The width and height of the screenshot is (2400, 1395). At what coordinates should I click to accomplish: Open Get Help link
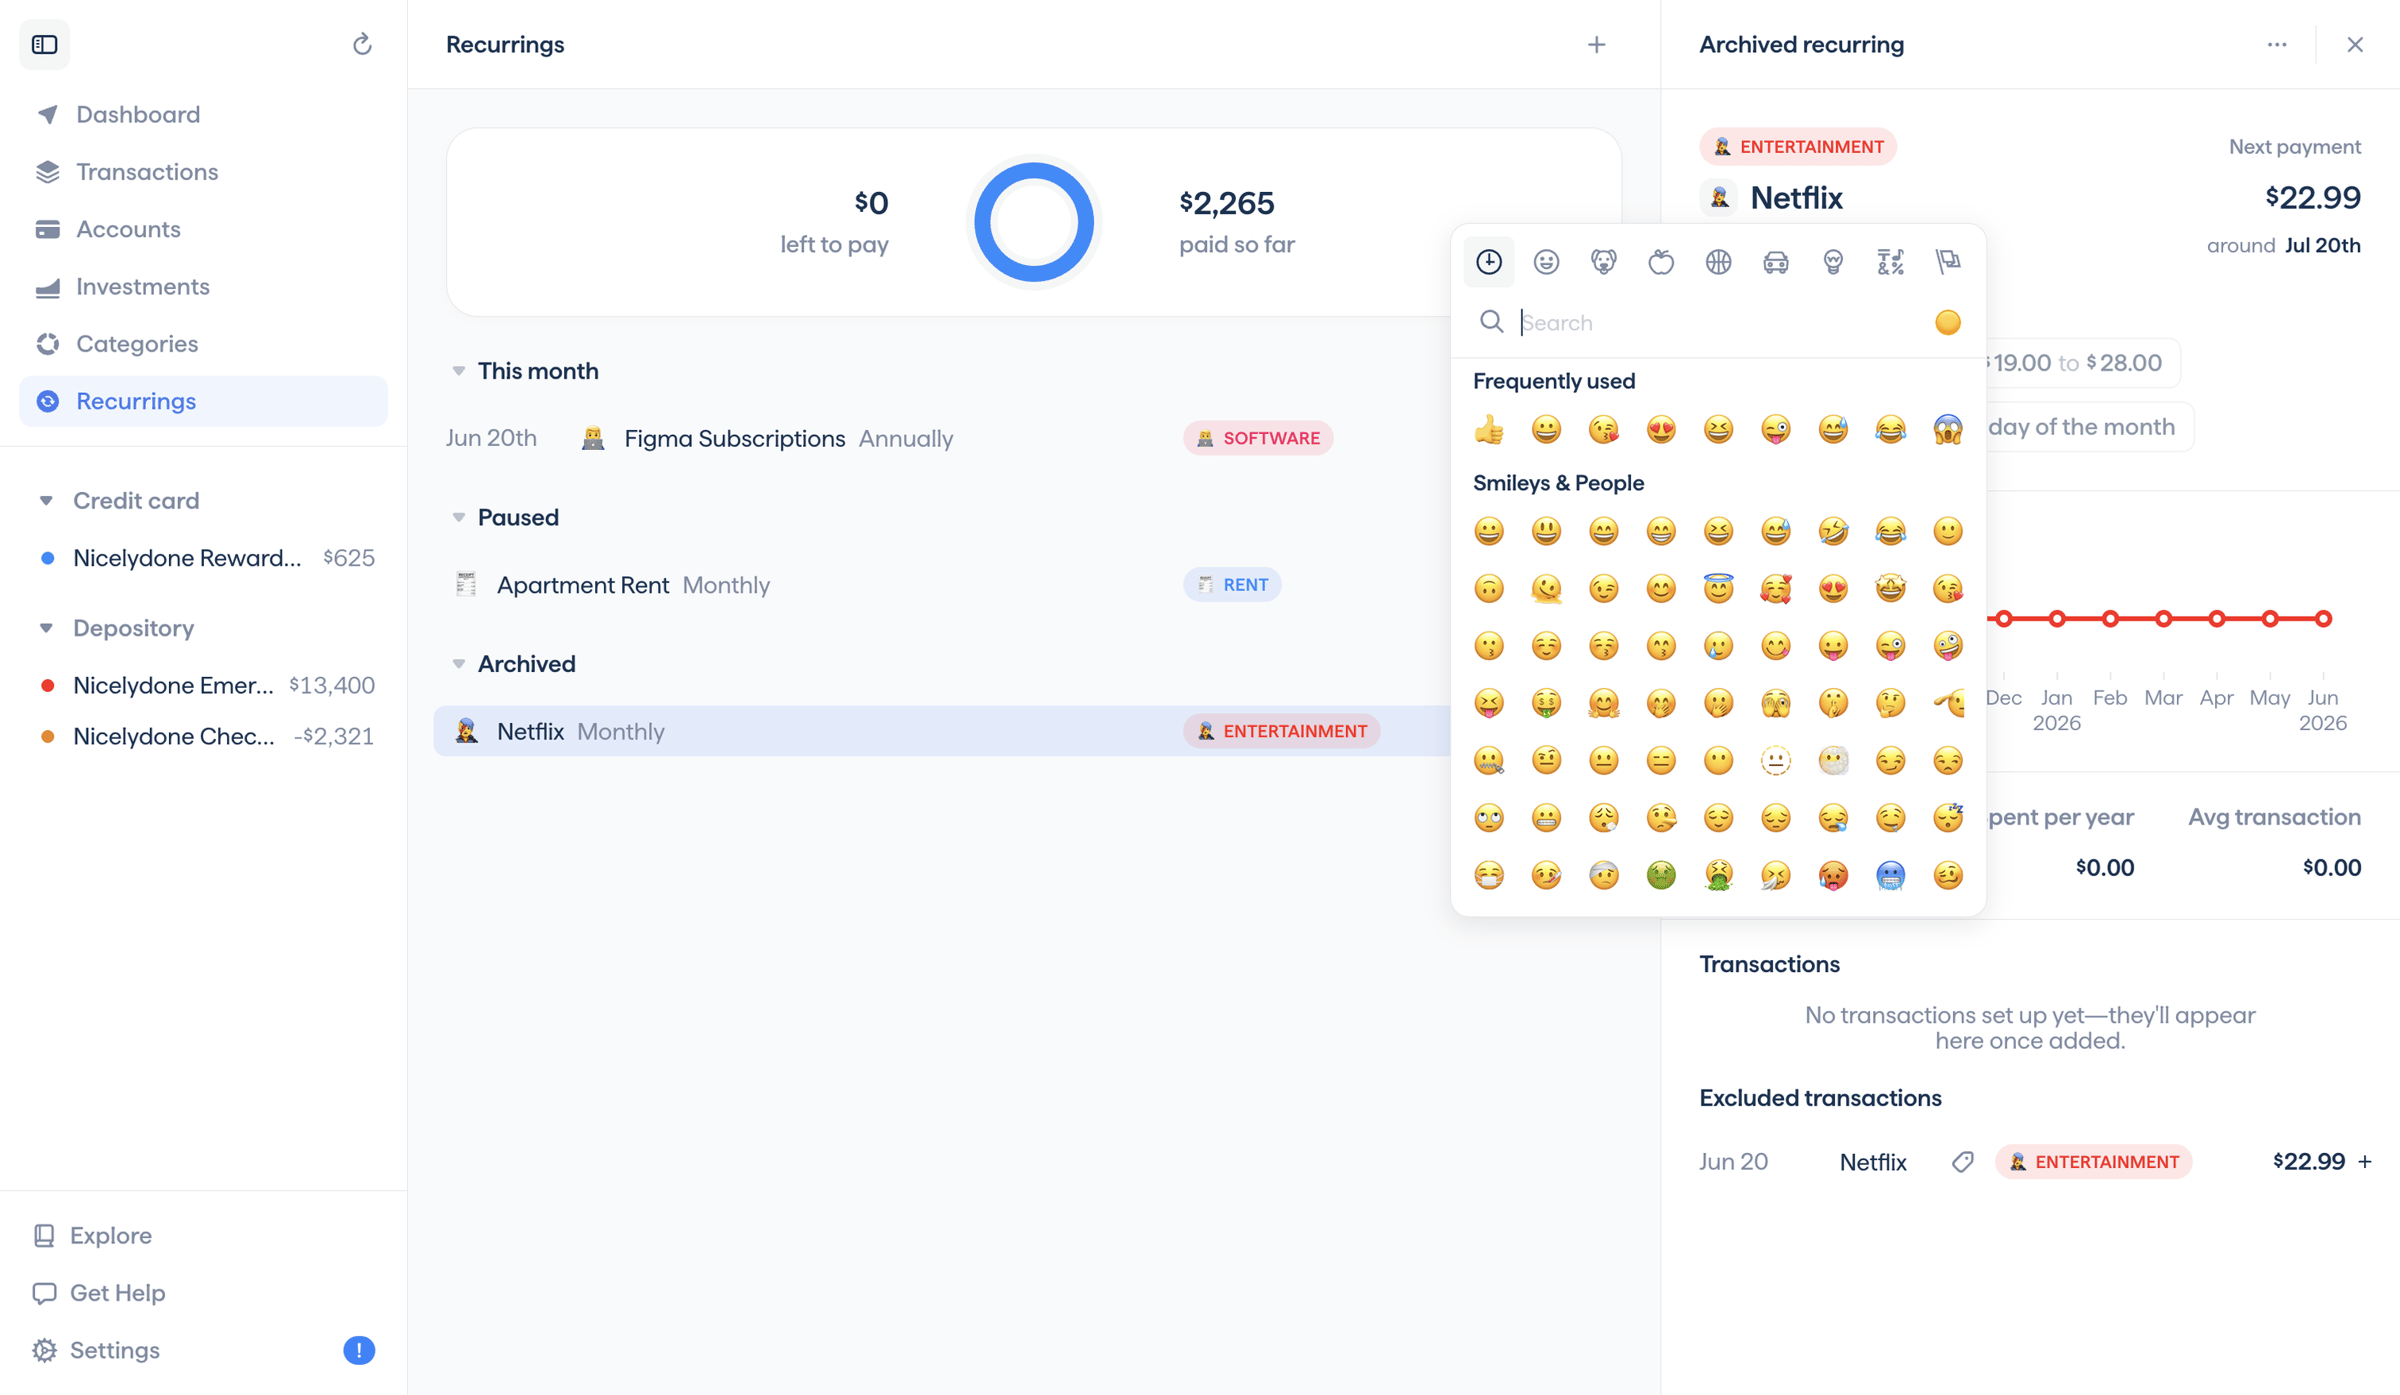coord(99,1293)
